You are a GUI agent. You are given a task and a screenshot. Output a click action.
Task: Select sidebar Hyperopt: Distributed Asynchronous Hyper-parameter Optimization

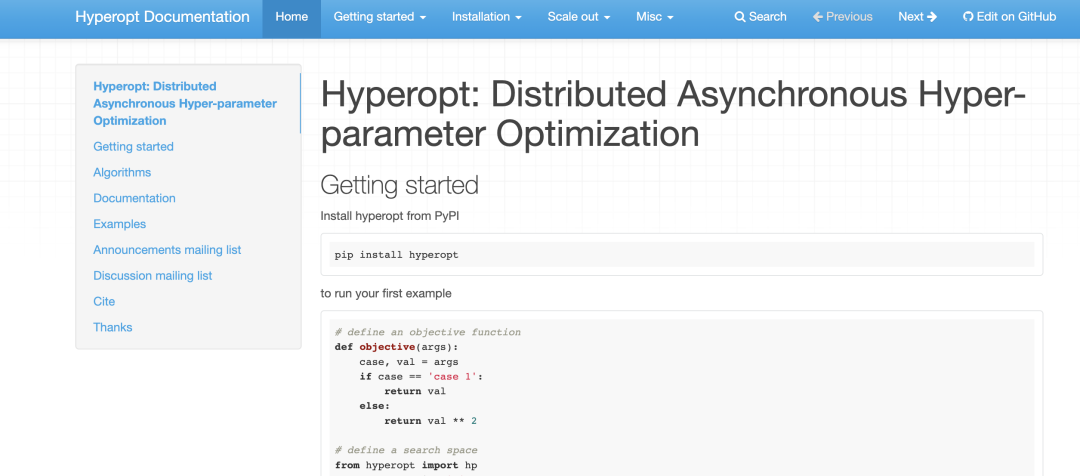[185, 103]
